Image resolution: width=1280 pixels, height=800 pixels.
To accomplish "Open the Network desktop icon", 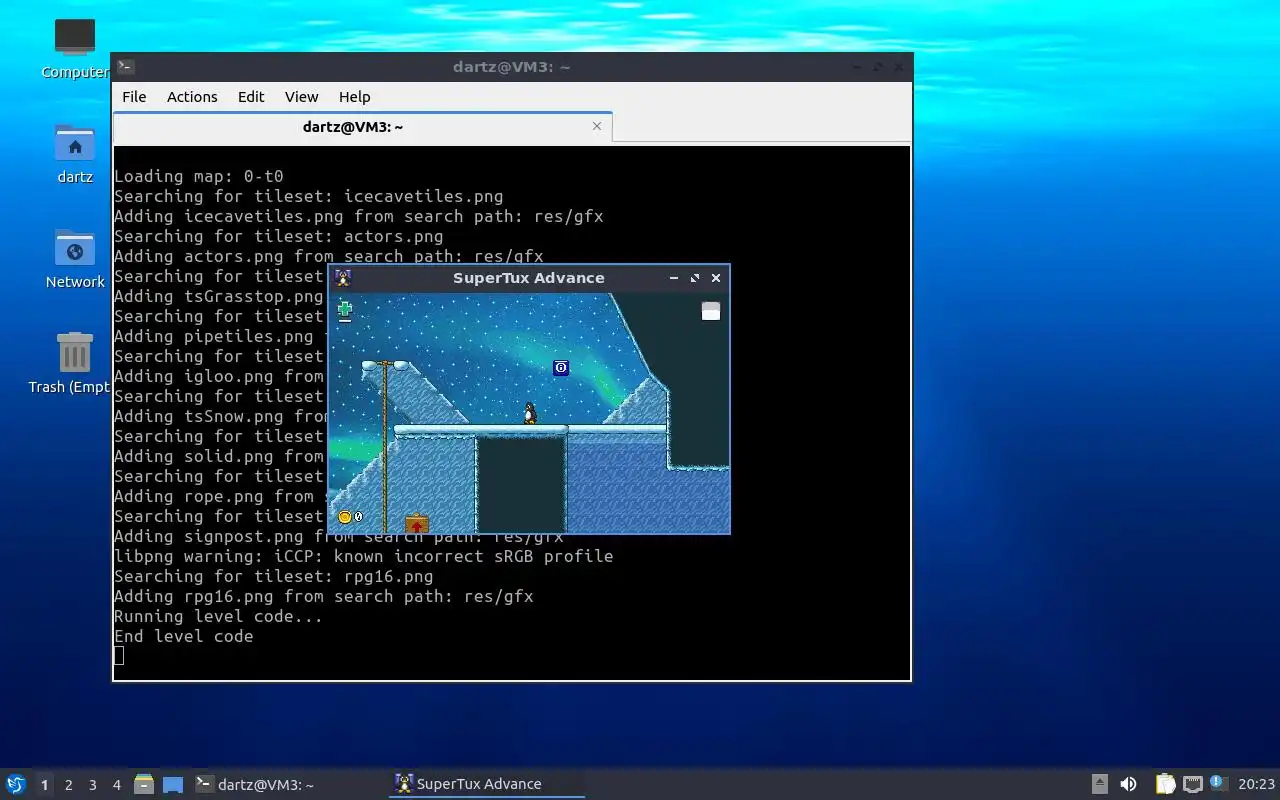I will point(75,258).
